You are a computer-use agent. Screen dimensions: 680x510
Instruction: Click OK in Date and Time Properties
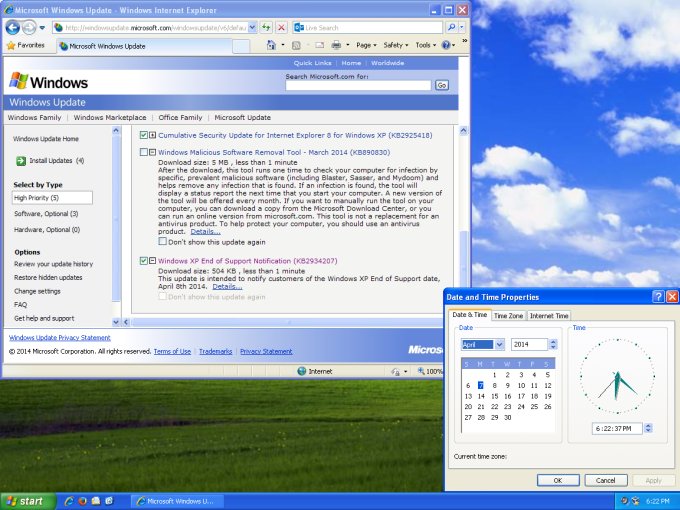[558, 481]
